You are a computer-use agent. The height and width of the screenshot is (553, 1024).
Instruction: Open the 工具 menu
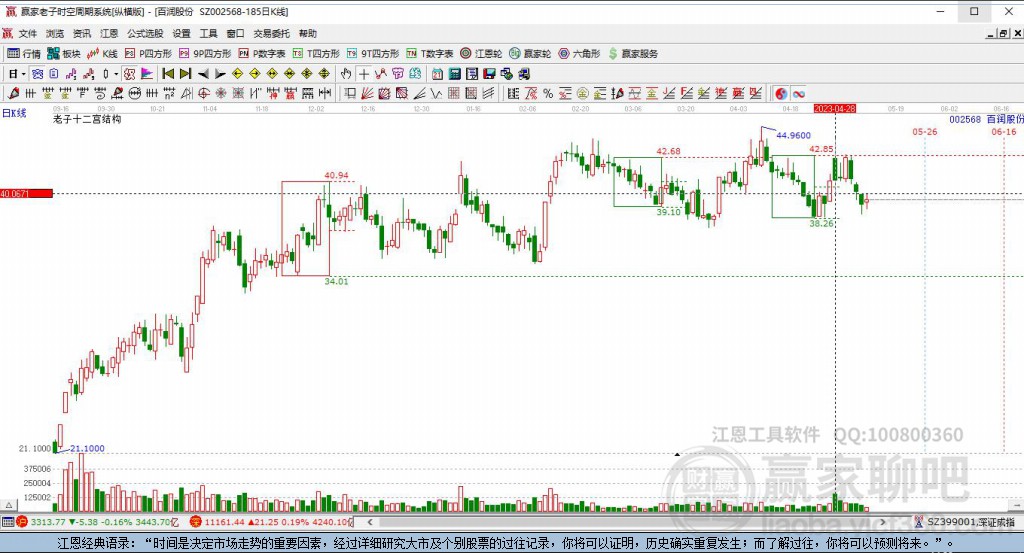point(208,33)
